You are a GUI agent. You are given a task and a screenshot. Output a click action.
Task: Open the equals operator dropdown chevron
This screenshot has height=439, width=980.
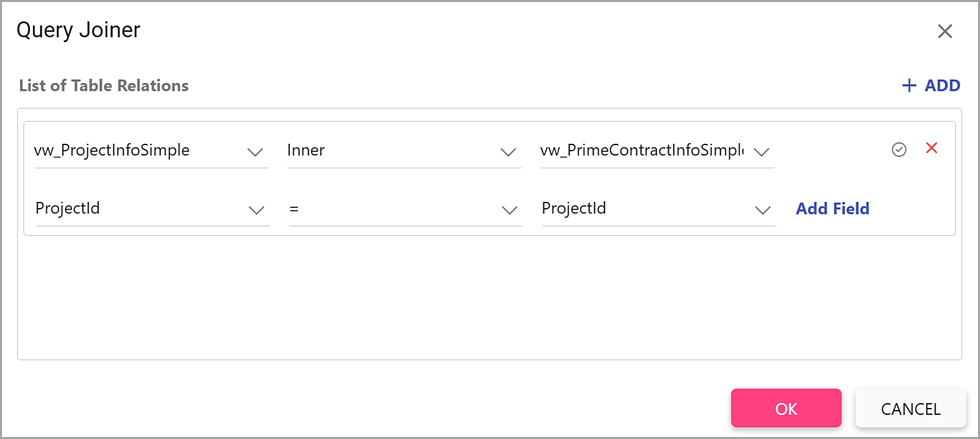point(509,210)
